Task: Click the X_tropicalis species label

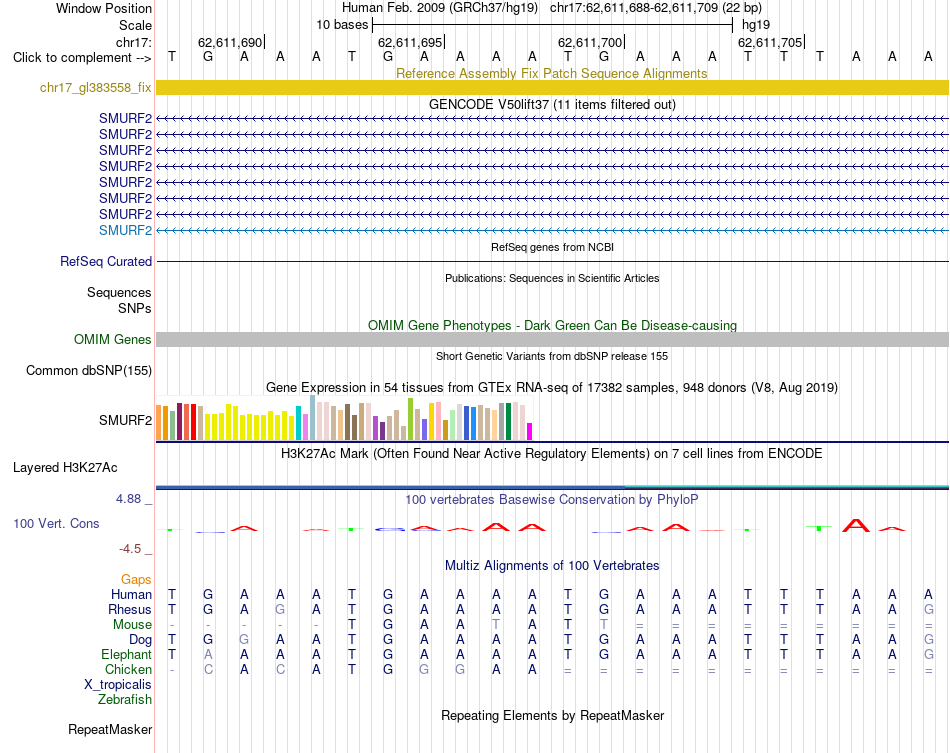Action: point(118,685)
